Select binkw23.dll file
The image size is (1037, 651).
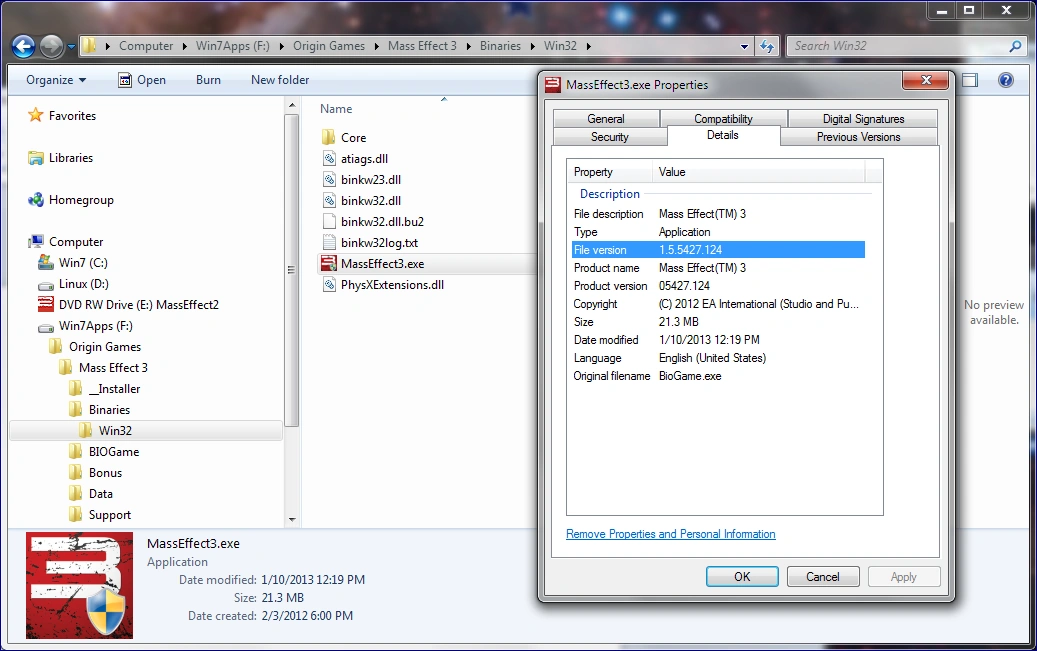click(x=361, y=180)
